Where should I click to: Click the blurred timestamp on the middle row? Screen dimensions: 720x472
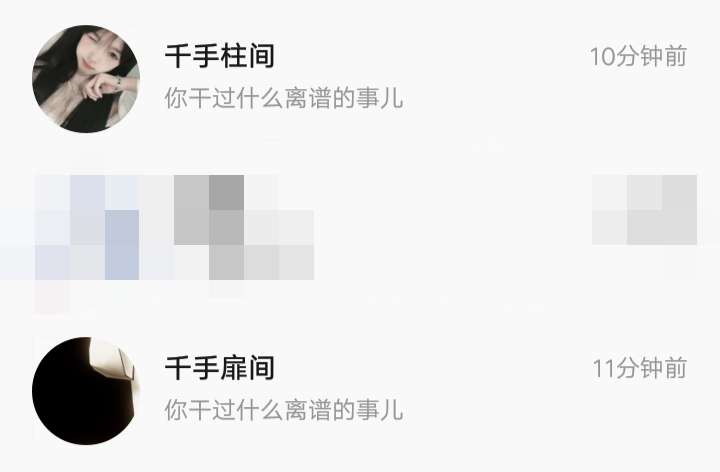pyautogui.click(x=644, y=210)
